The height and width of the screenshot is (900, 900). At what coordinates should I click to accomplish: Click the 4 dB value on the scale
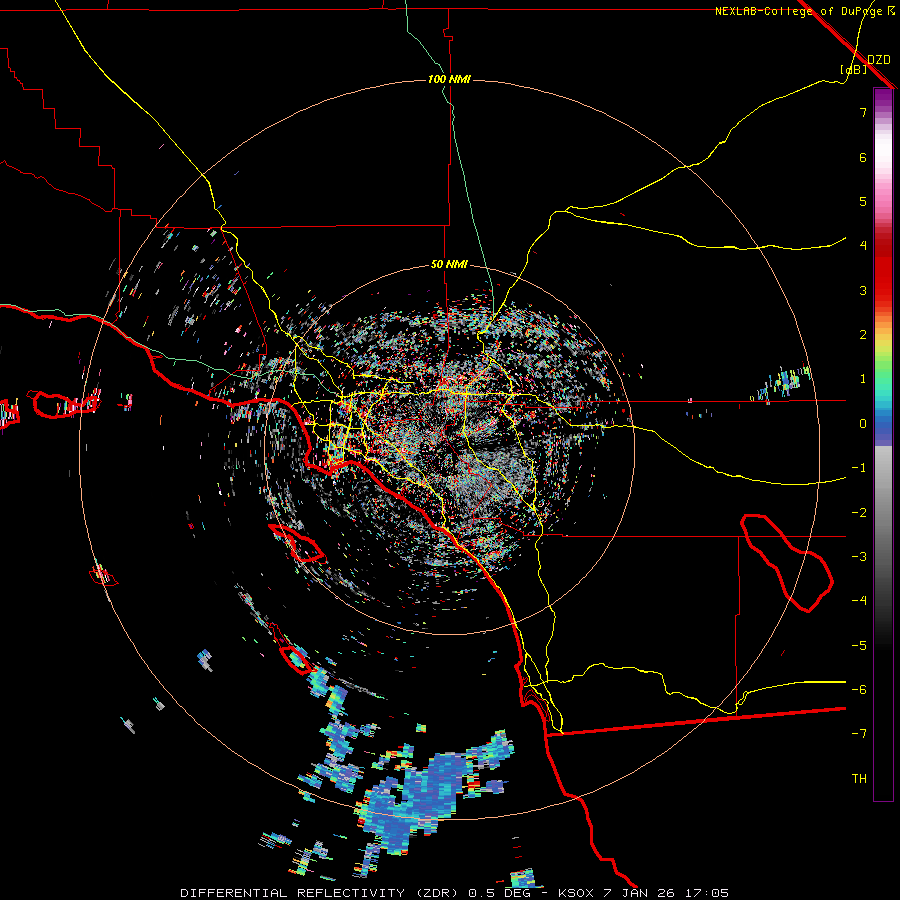[863, 246]
